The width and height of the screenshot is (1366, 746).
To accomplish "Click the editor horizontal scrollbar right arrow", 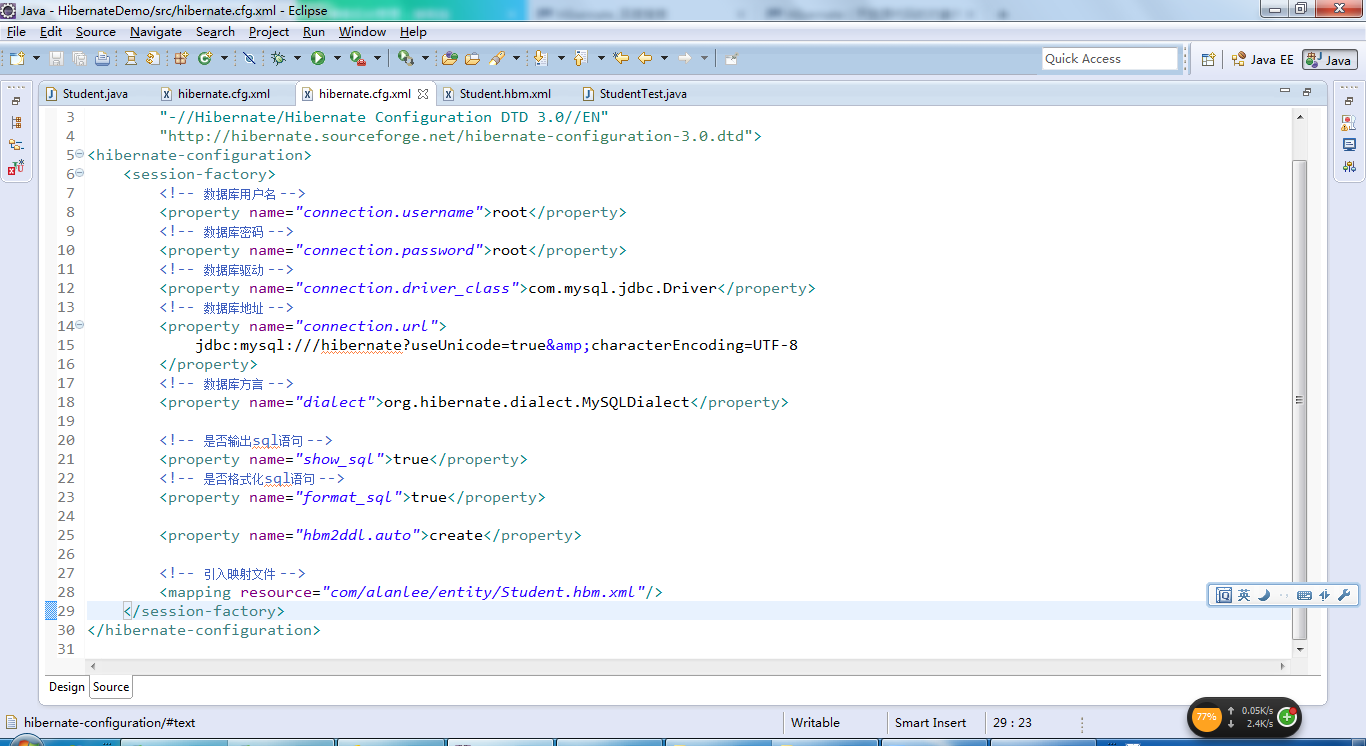I will [x=1285, y=665].
